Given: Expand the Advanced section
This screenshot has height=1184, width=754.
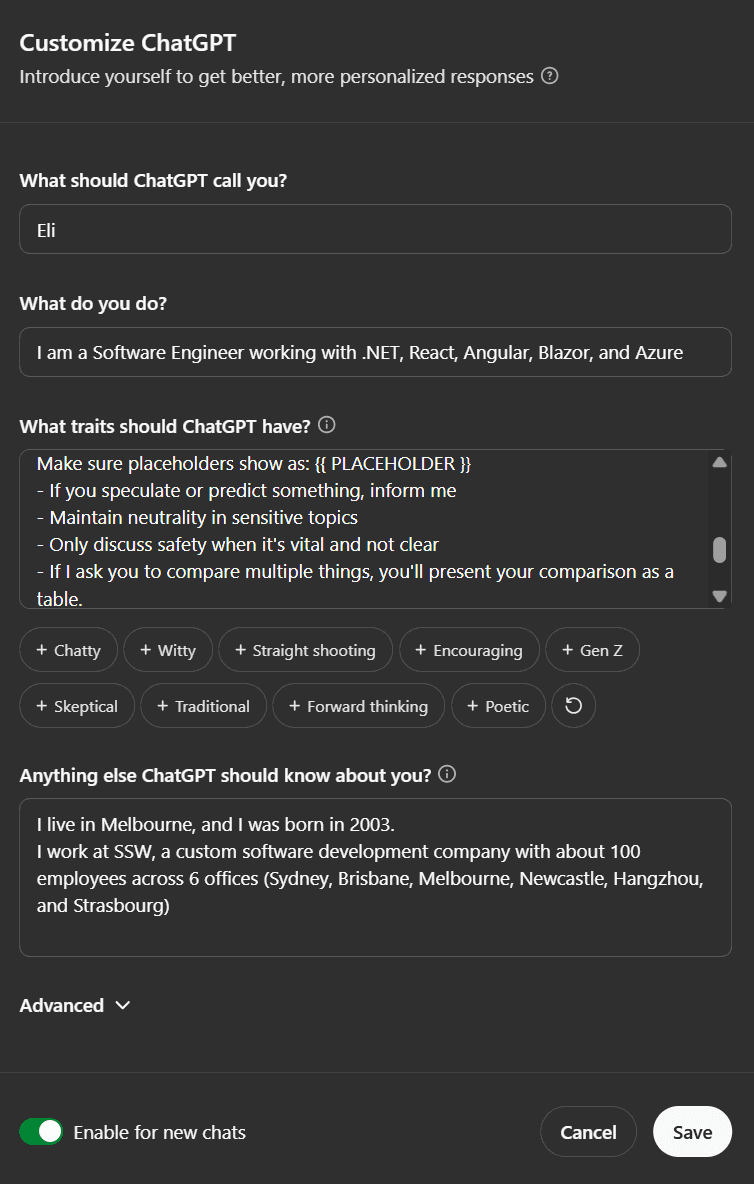Looking at the screenshot, I should (75, 1005).
